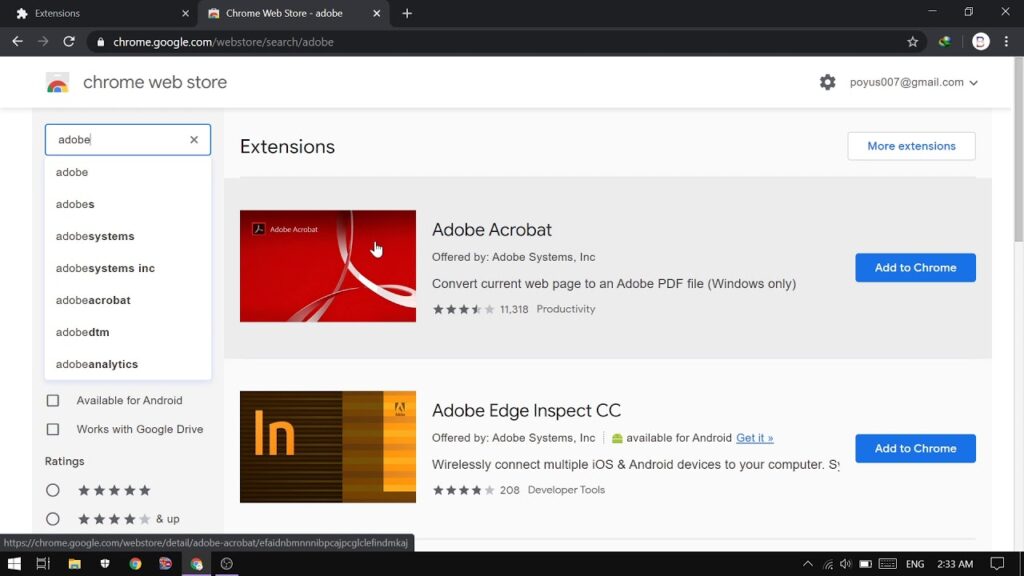Click the browser forward arrow
Image resolution: width=1024 pixels, height=576 pixels.
pos(43,42)
